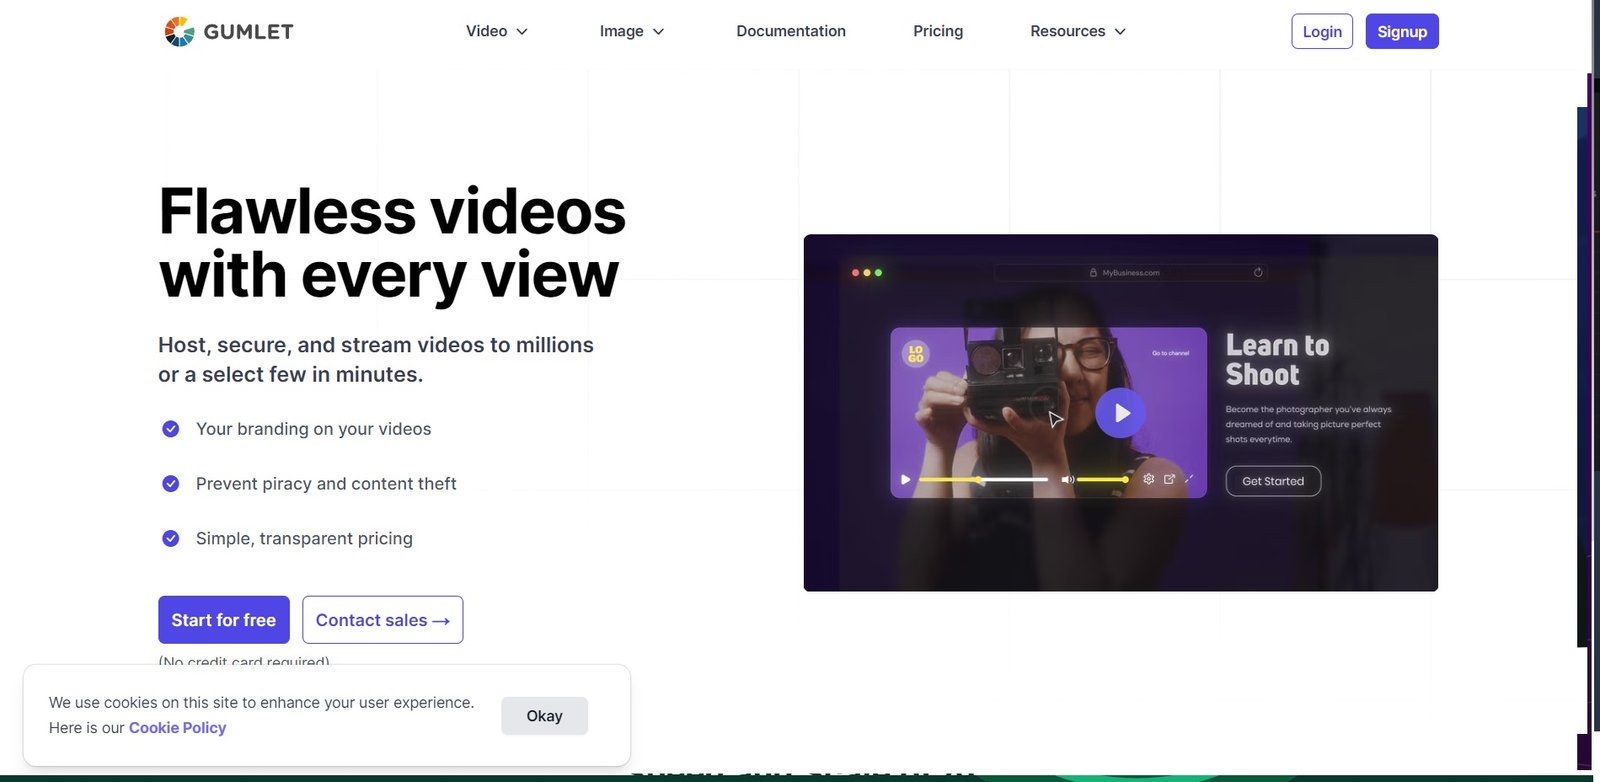
Task: Expand the Video dropdown menu
Action: click(497, 31)
